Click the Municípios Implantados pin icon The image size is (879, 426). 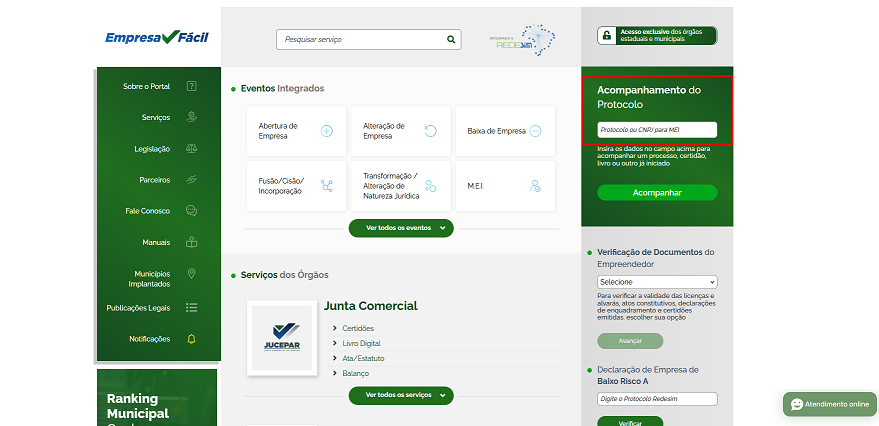pyautogui.click(x=192, y=274)
